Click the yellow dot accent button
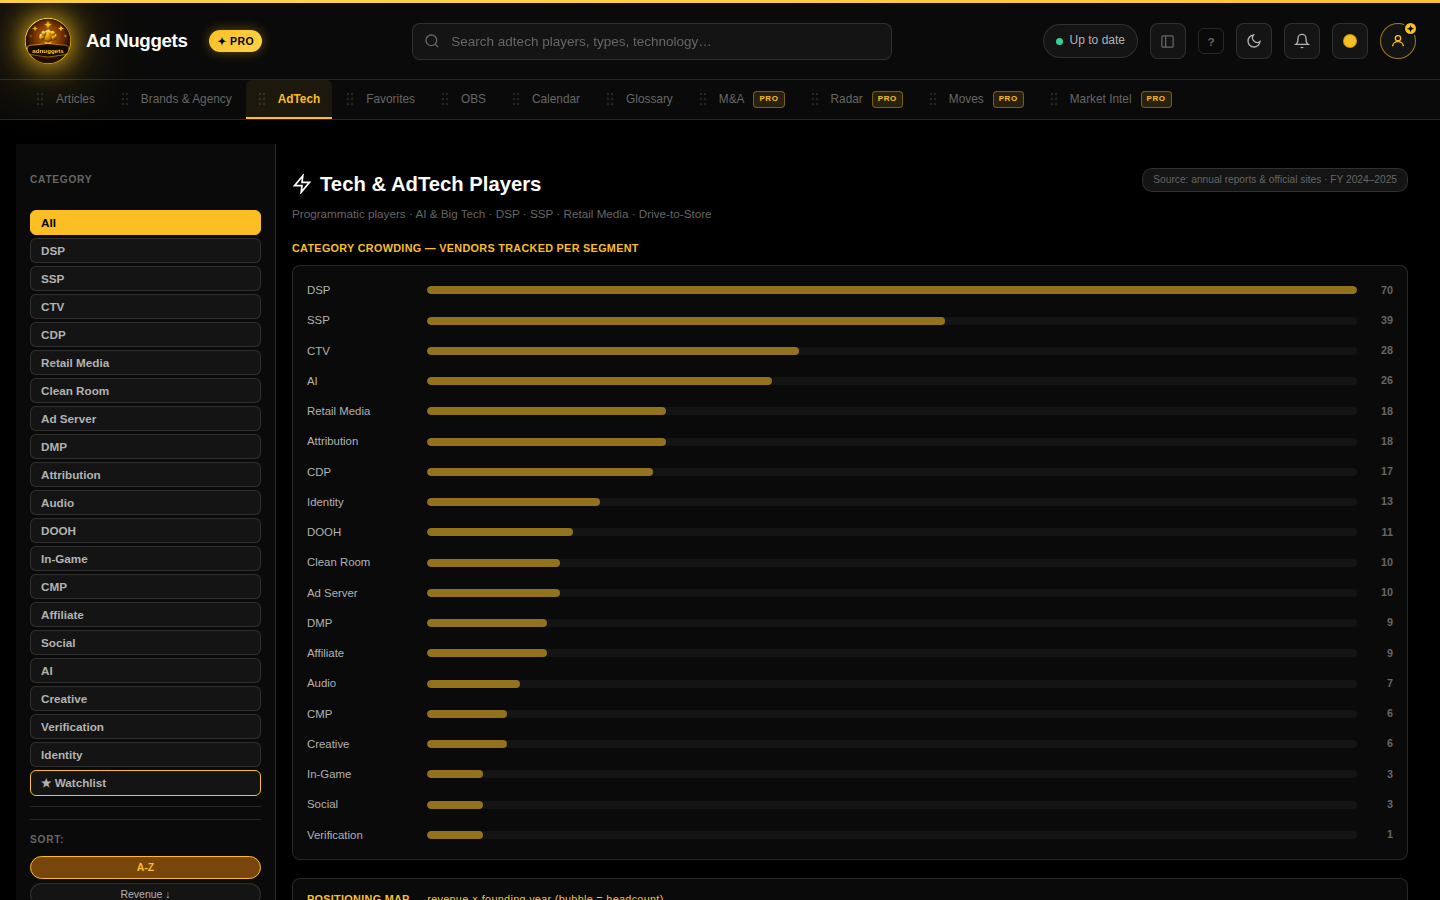The width and height of the screenshot is (1440, 900). pyautogui.click(x=1350, y=41)
